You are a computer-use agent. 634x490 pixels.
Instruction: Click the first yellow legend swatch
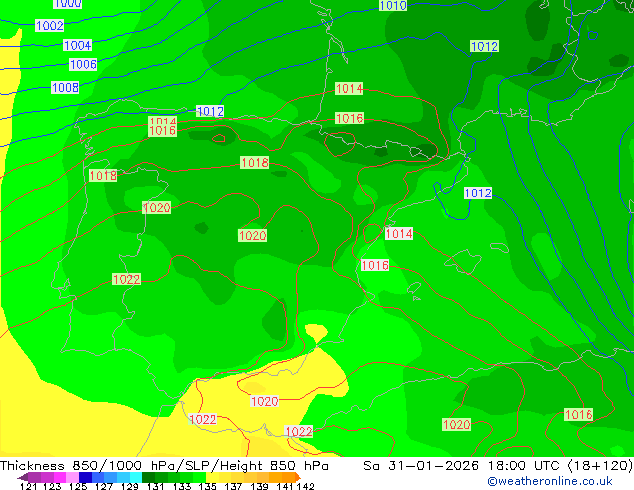click(x=212, y=477)
